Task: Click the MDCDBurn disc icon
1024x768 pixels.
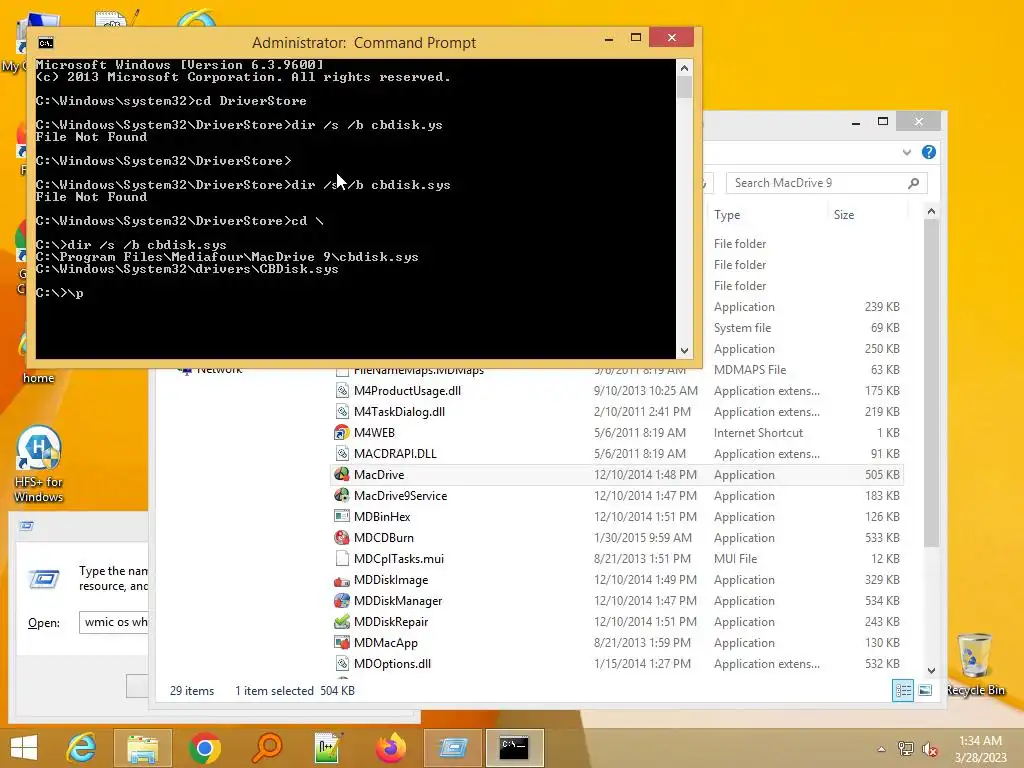Action: [x=342, y=537]
